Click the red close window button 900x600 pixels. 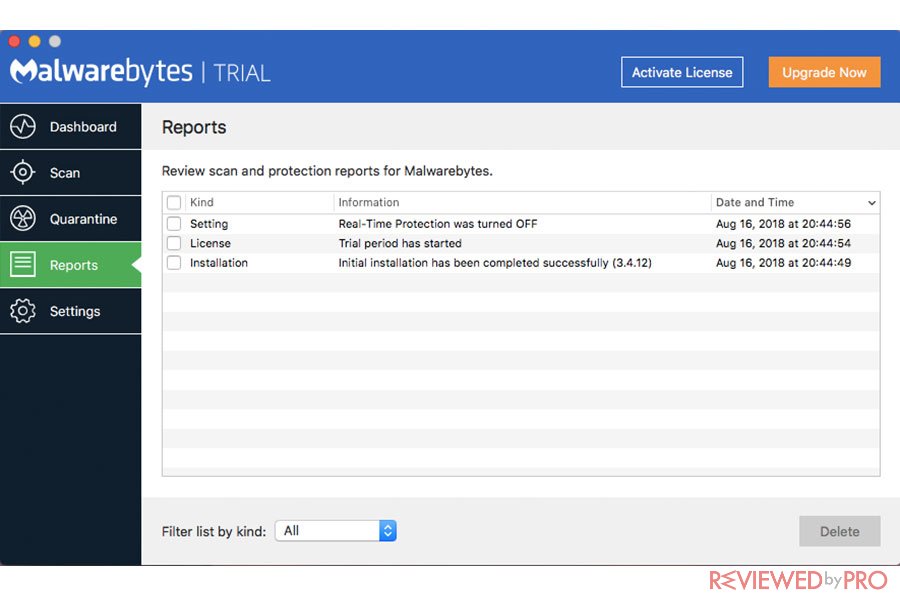coord(14,41)
